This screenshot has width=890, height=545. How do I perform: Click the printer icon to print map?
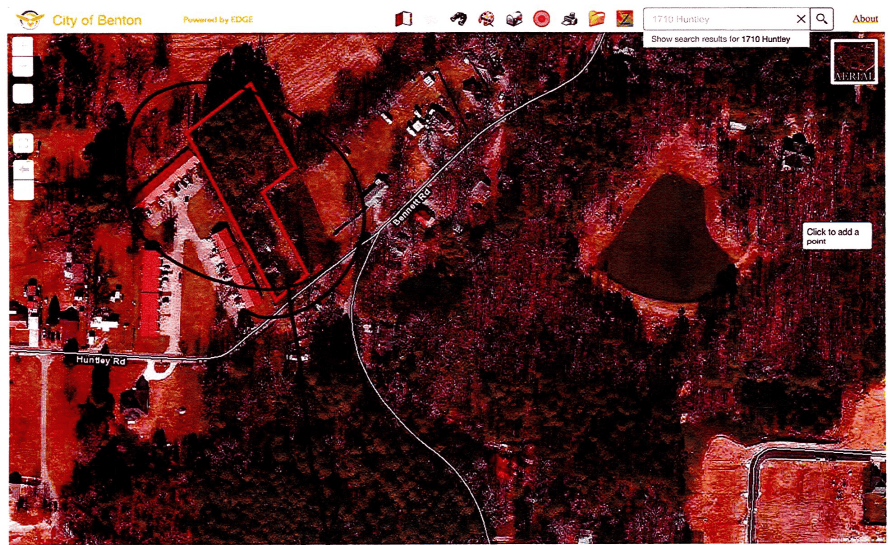(569, 18)
